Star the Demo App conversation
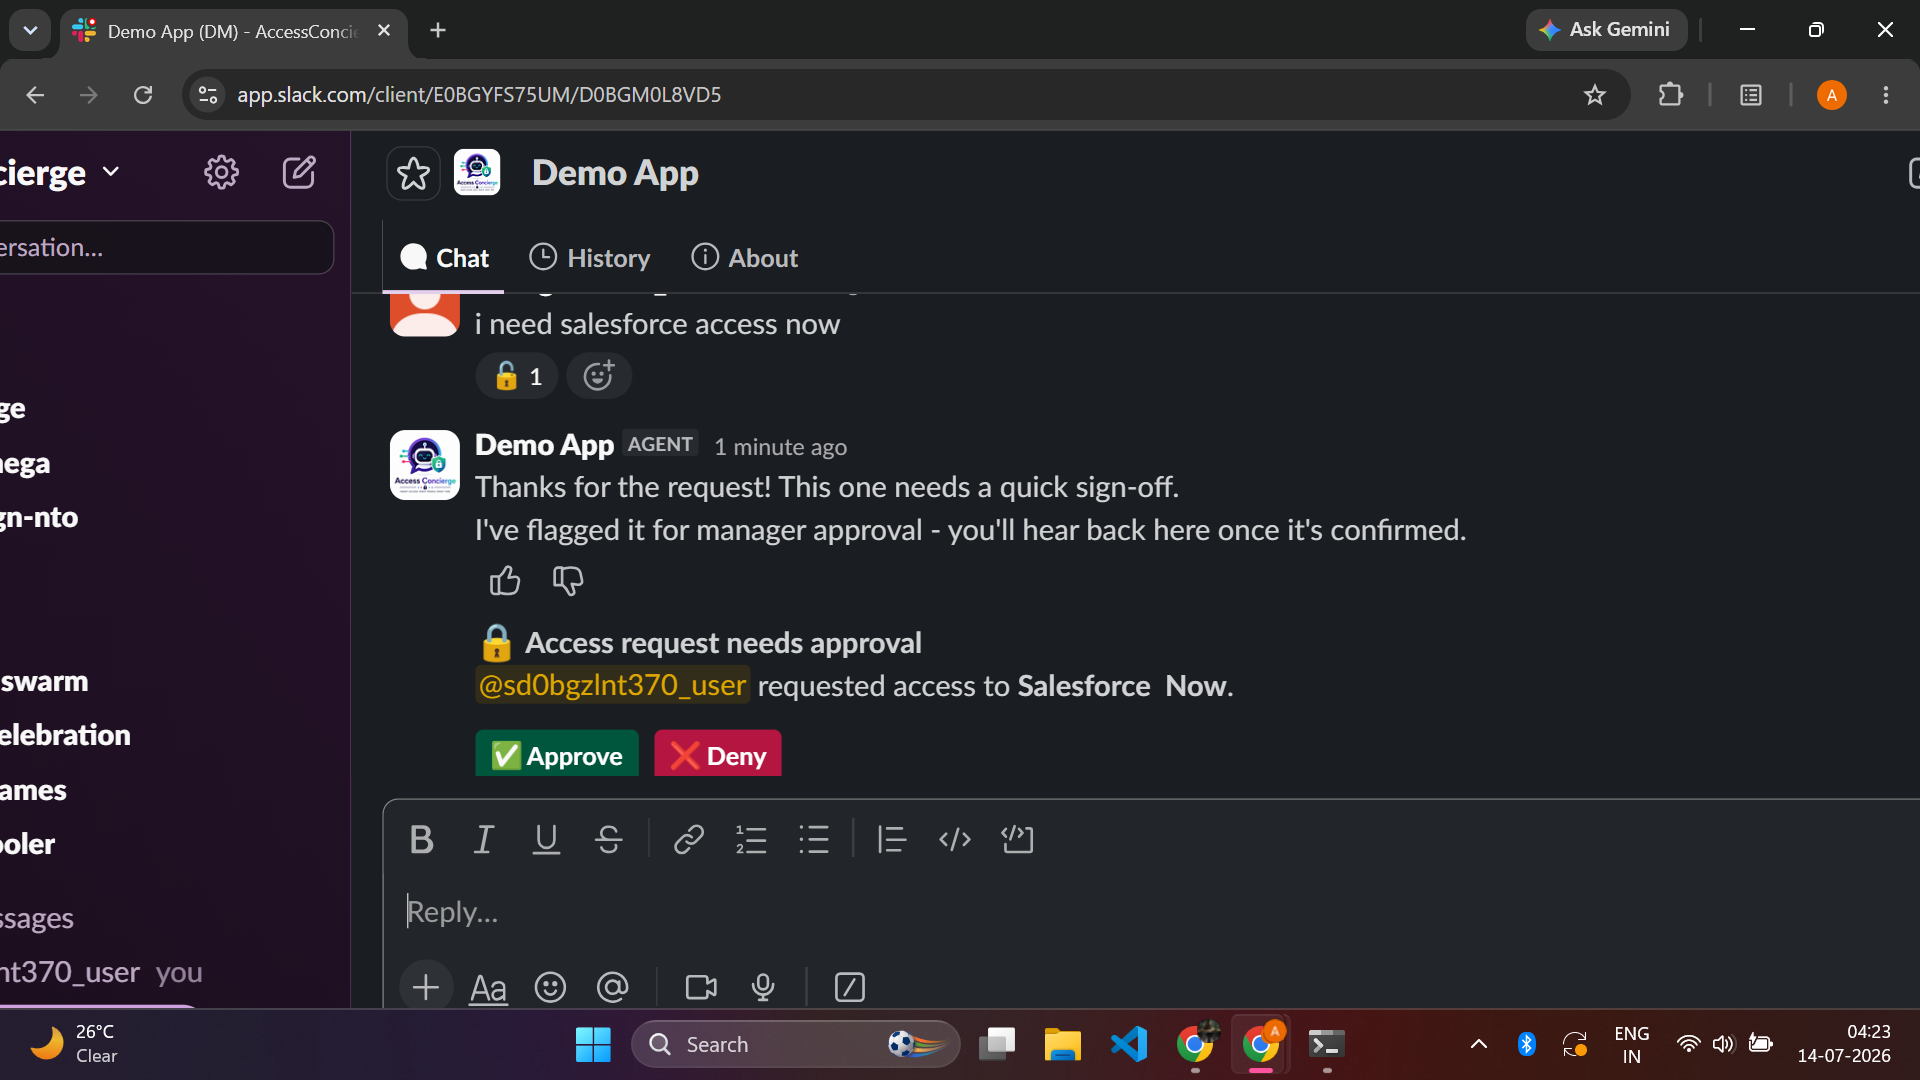Image resolution: width=1920 pixels, height=1080 pixels. pyautogui.click(x=413, y=174)
